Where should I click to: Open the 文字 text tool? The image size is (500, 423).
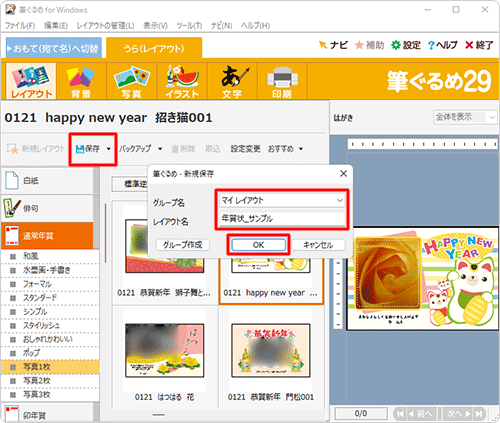(232, 81)
